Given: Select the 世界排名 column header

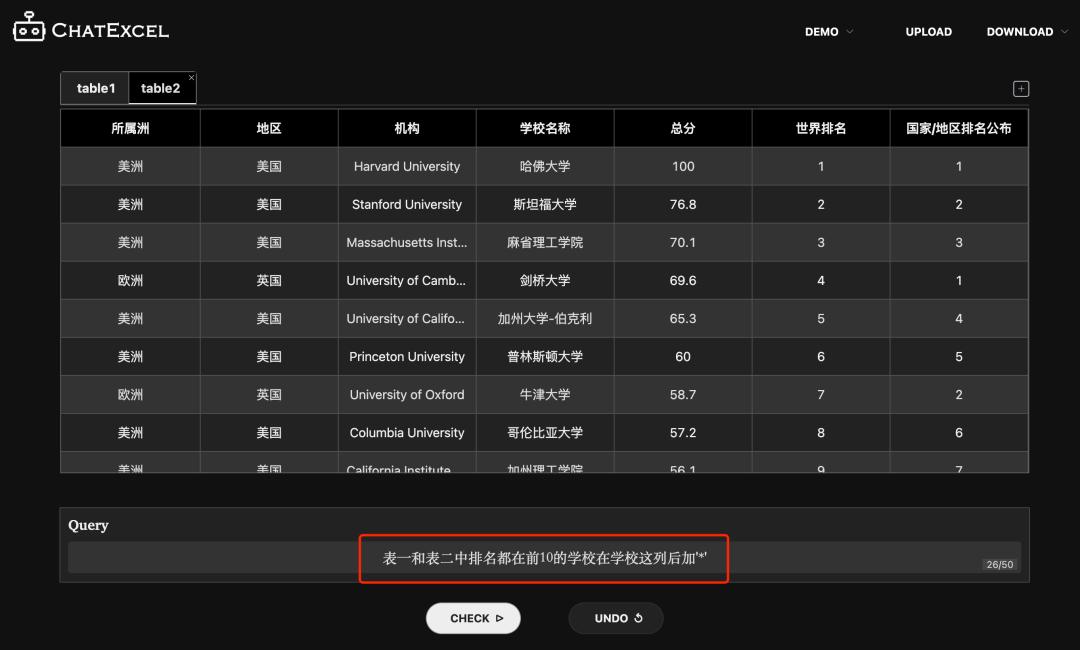Looking at the screenshot, I should pyautogui.click(x=820, y=128).
